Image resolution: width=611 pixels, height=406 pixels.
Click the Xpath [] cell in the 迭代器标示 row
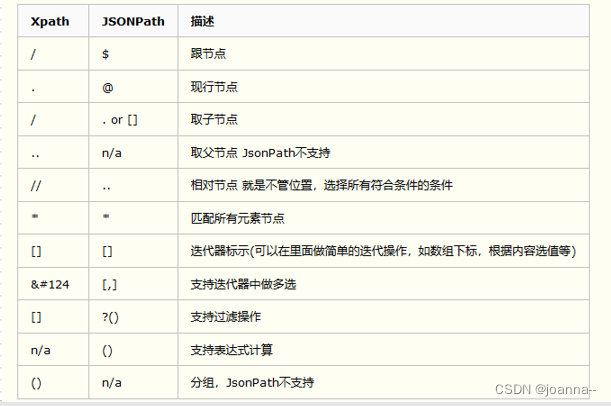coord(53,251)
